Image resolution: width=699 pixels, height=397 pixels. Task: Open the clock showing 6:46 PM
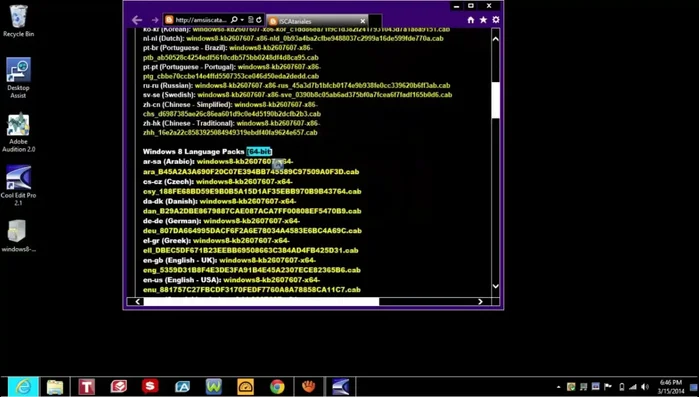pos(671,387)
